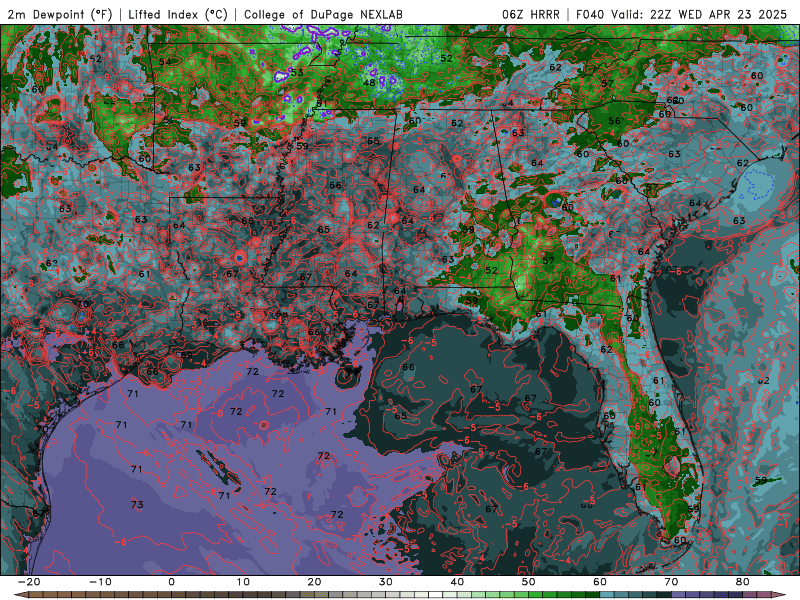Click the 20 label on the color scale
Screen dimensions: 800x600
pyautogui.click(x=314, y=582)
